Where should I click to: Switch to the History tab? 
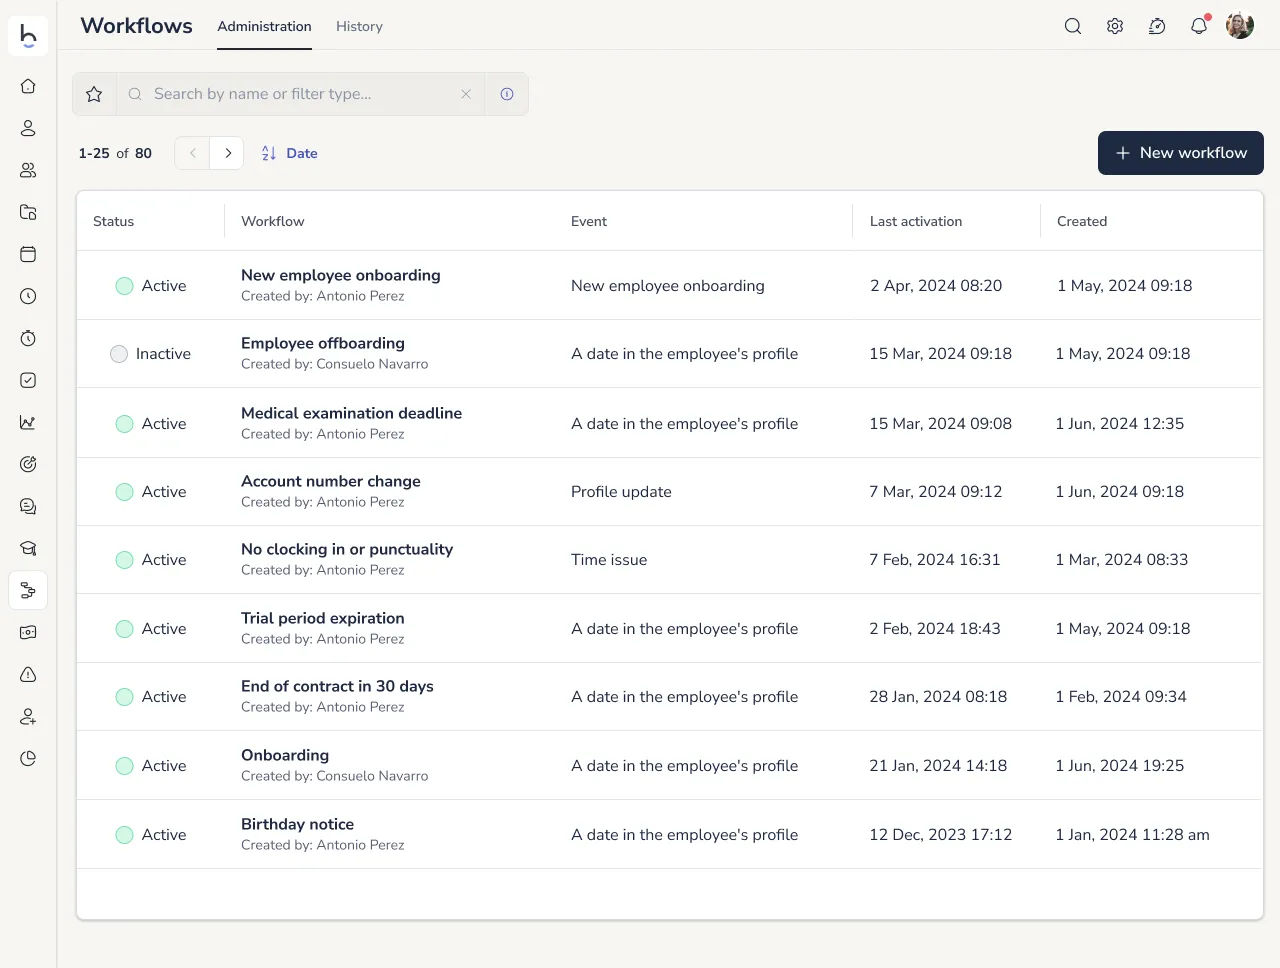point(359,26)
